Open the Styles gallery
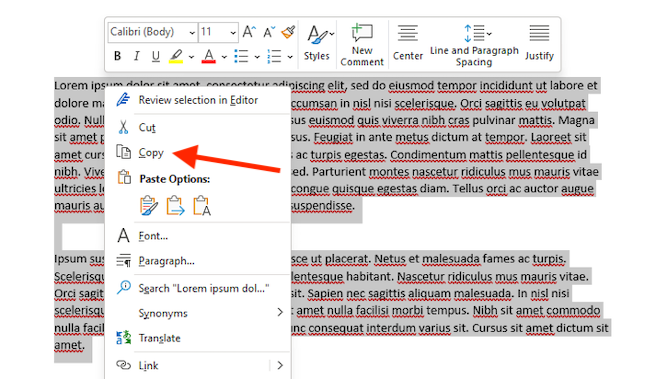 click(318, 43)
